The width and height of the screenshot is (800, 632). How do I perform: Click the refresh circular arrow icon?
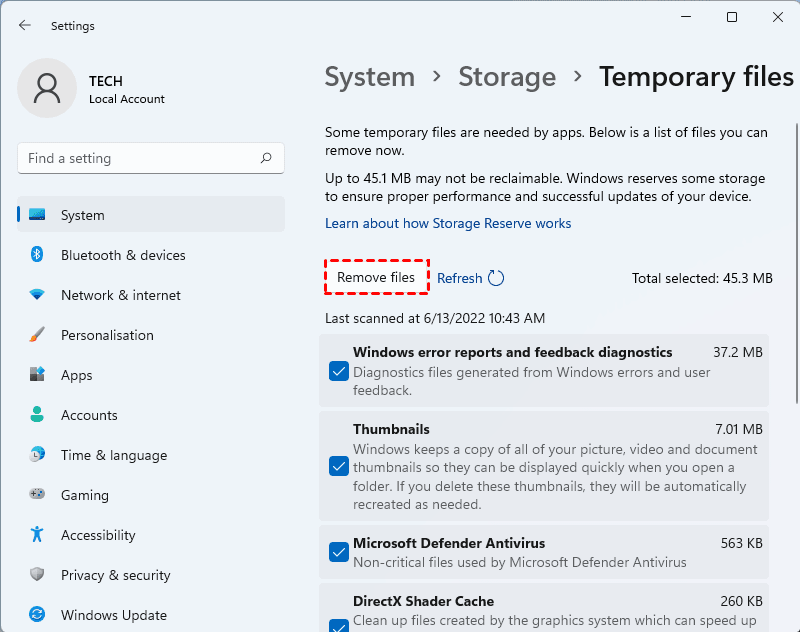496,279
